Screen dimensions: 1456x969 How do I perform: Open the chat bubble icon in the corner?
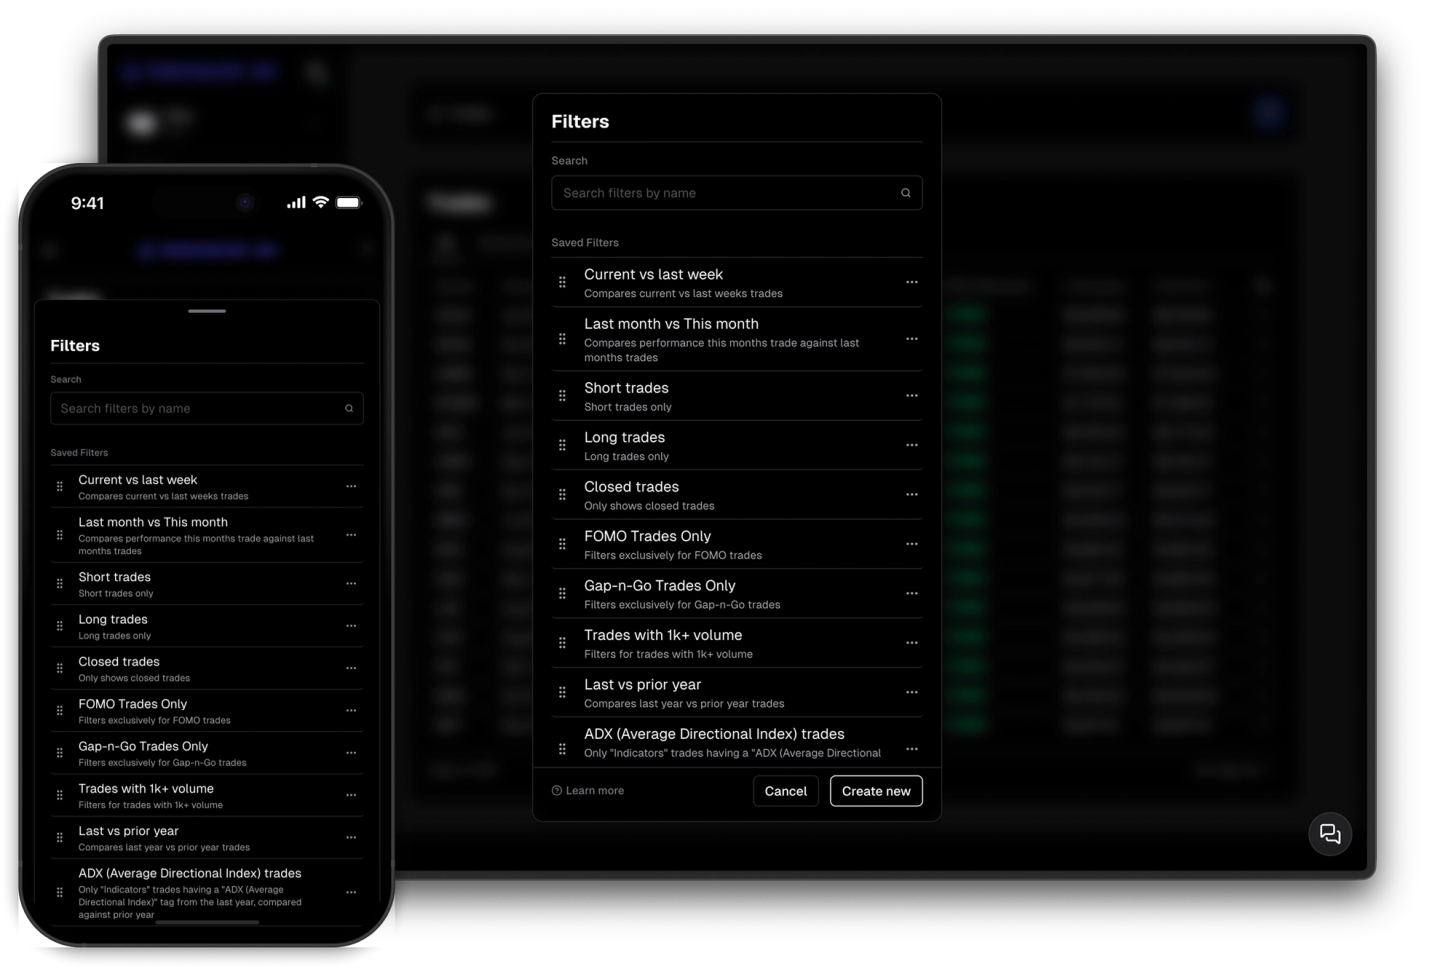[1330, 833]
